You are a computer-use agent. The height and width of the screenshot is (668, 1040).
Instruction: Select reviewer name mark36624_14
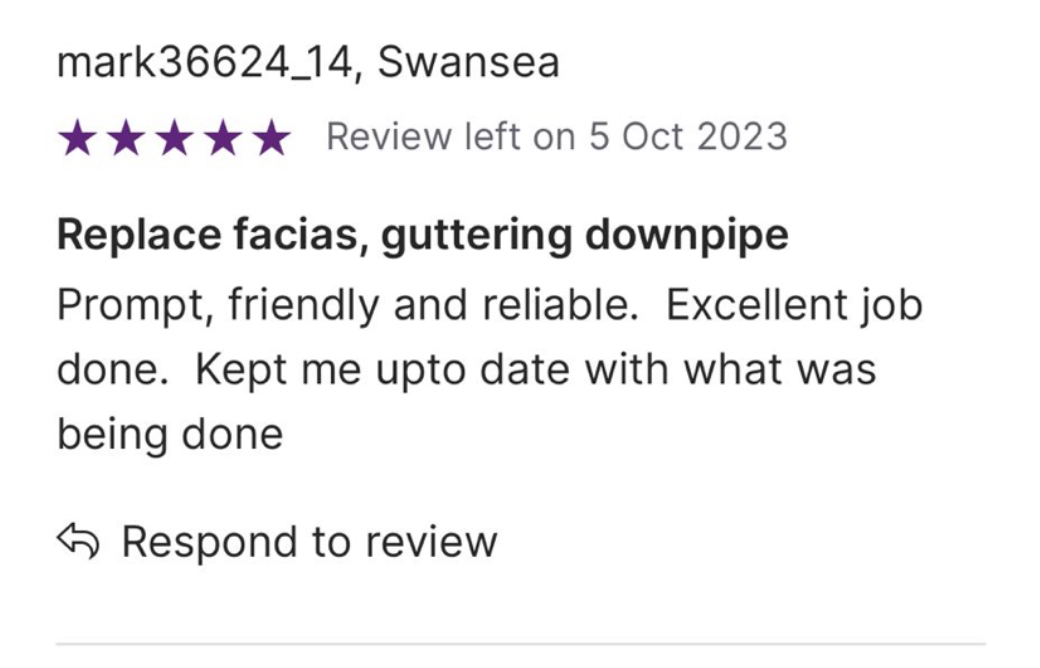click(204, 62)
